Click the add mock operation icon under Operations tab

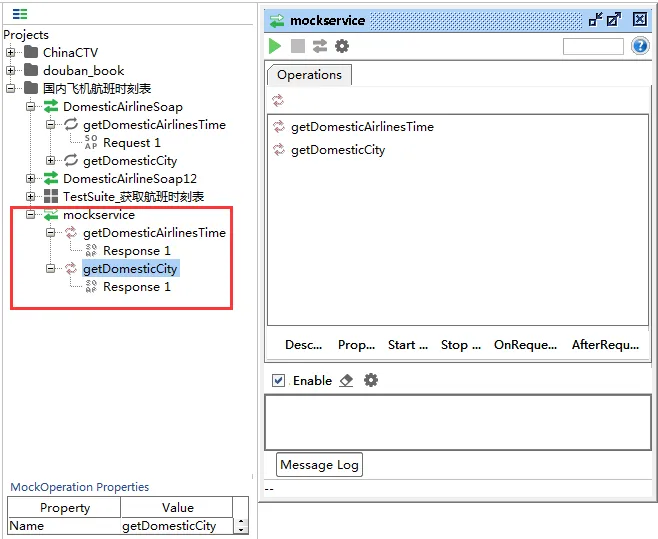(278, 101)
